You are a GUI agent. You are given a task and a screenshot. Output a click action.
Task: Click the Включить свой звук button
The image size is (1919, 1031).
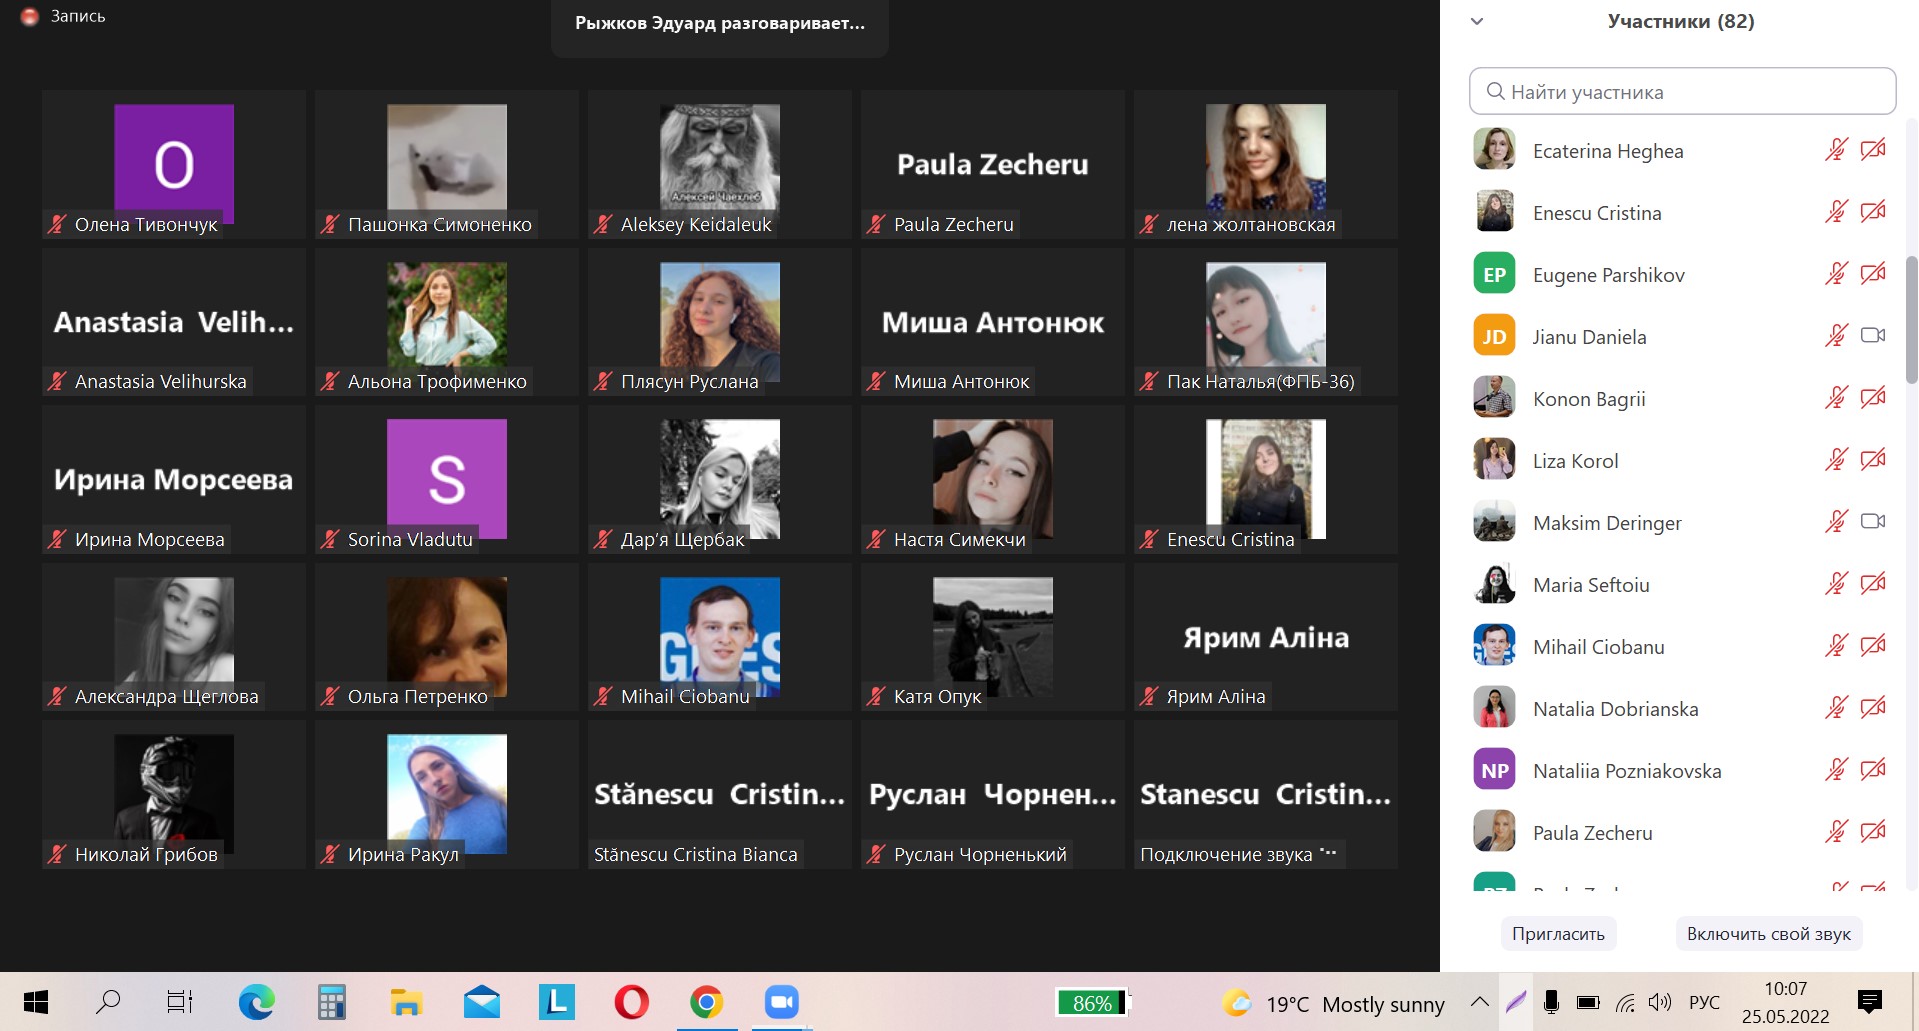1768,934
